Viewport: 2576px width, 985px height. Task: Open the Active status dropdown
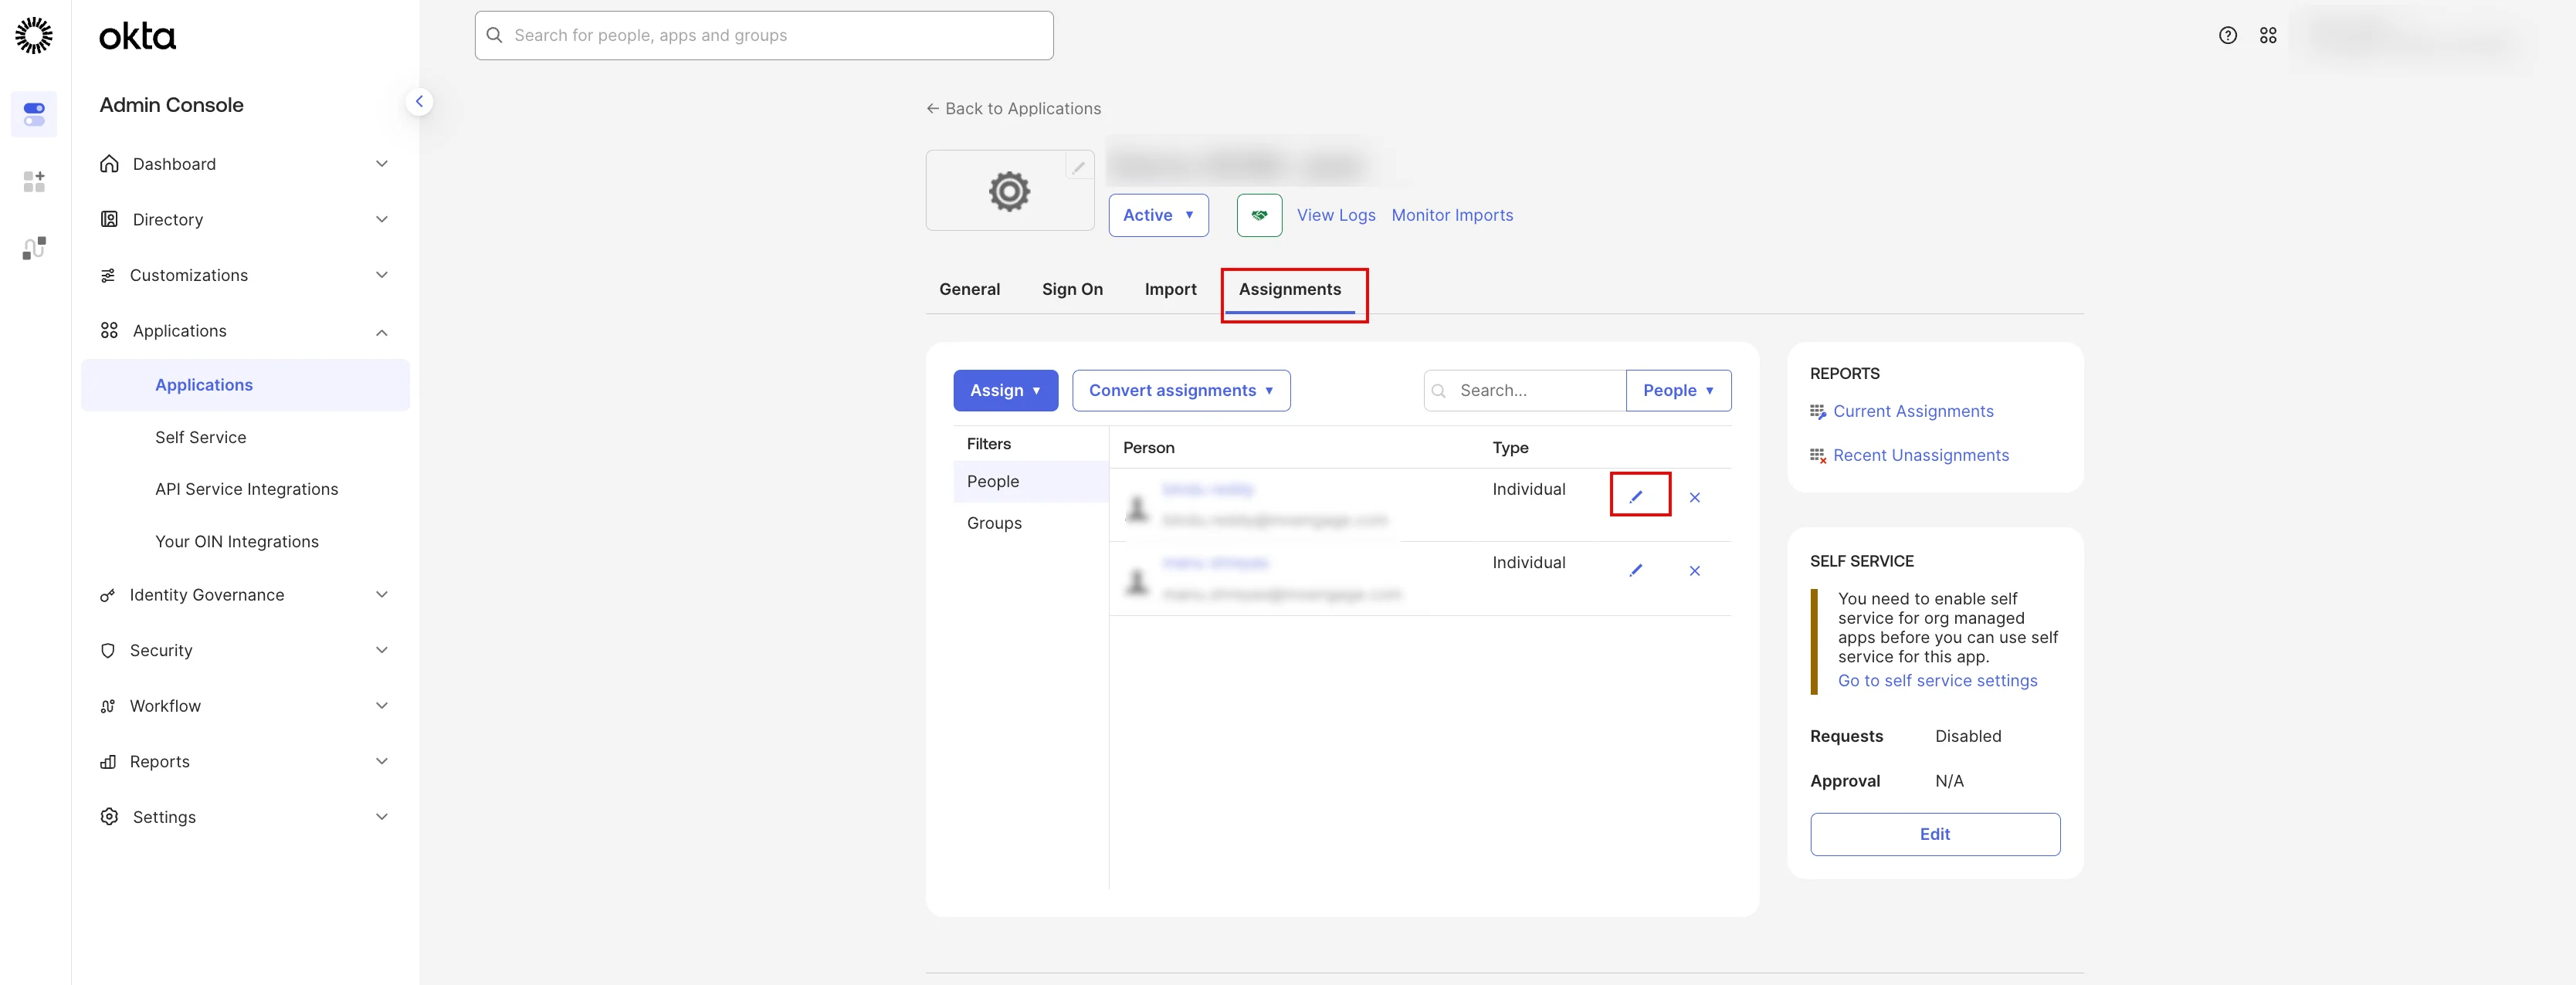1158,215
